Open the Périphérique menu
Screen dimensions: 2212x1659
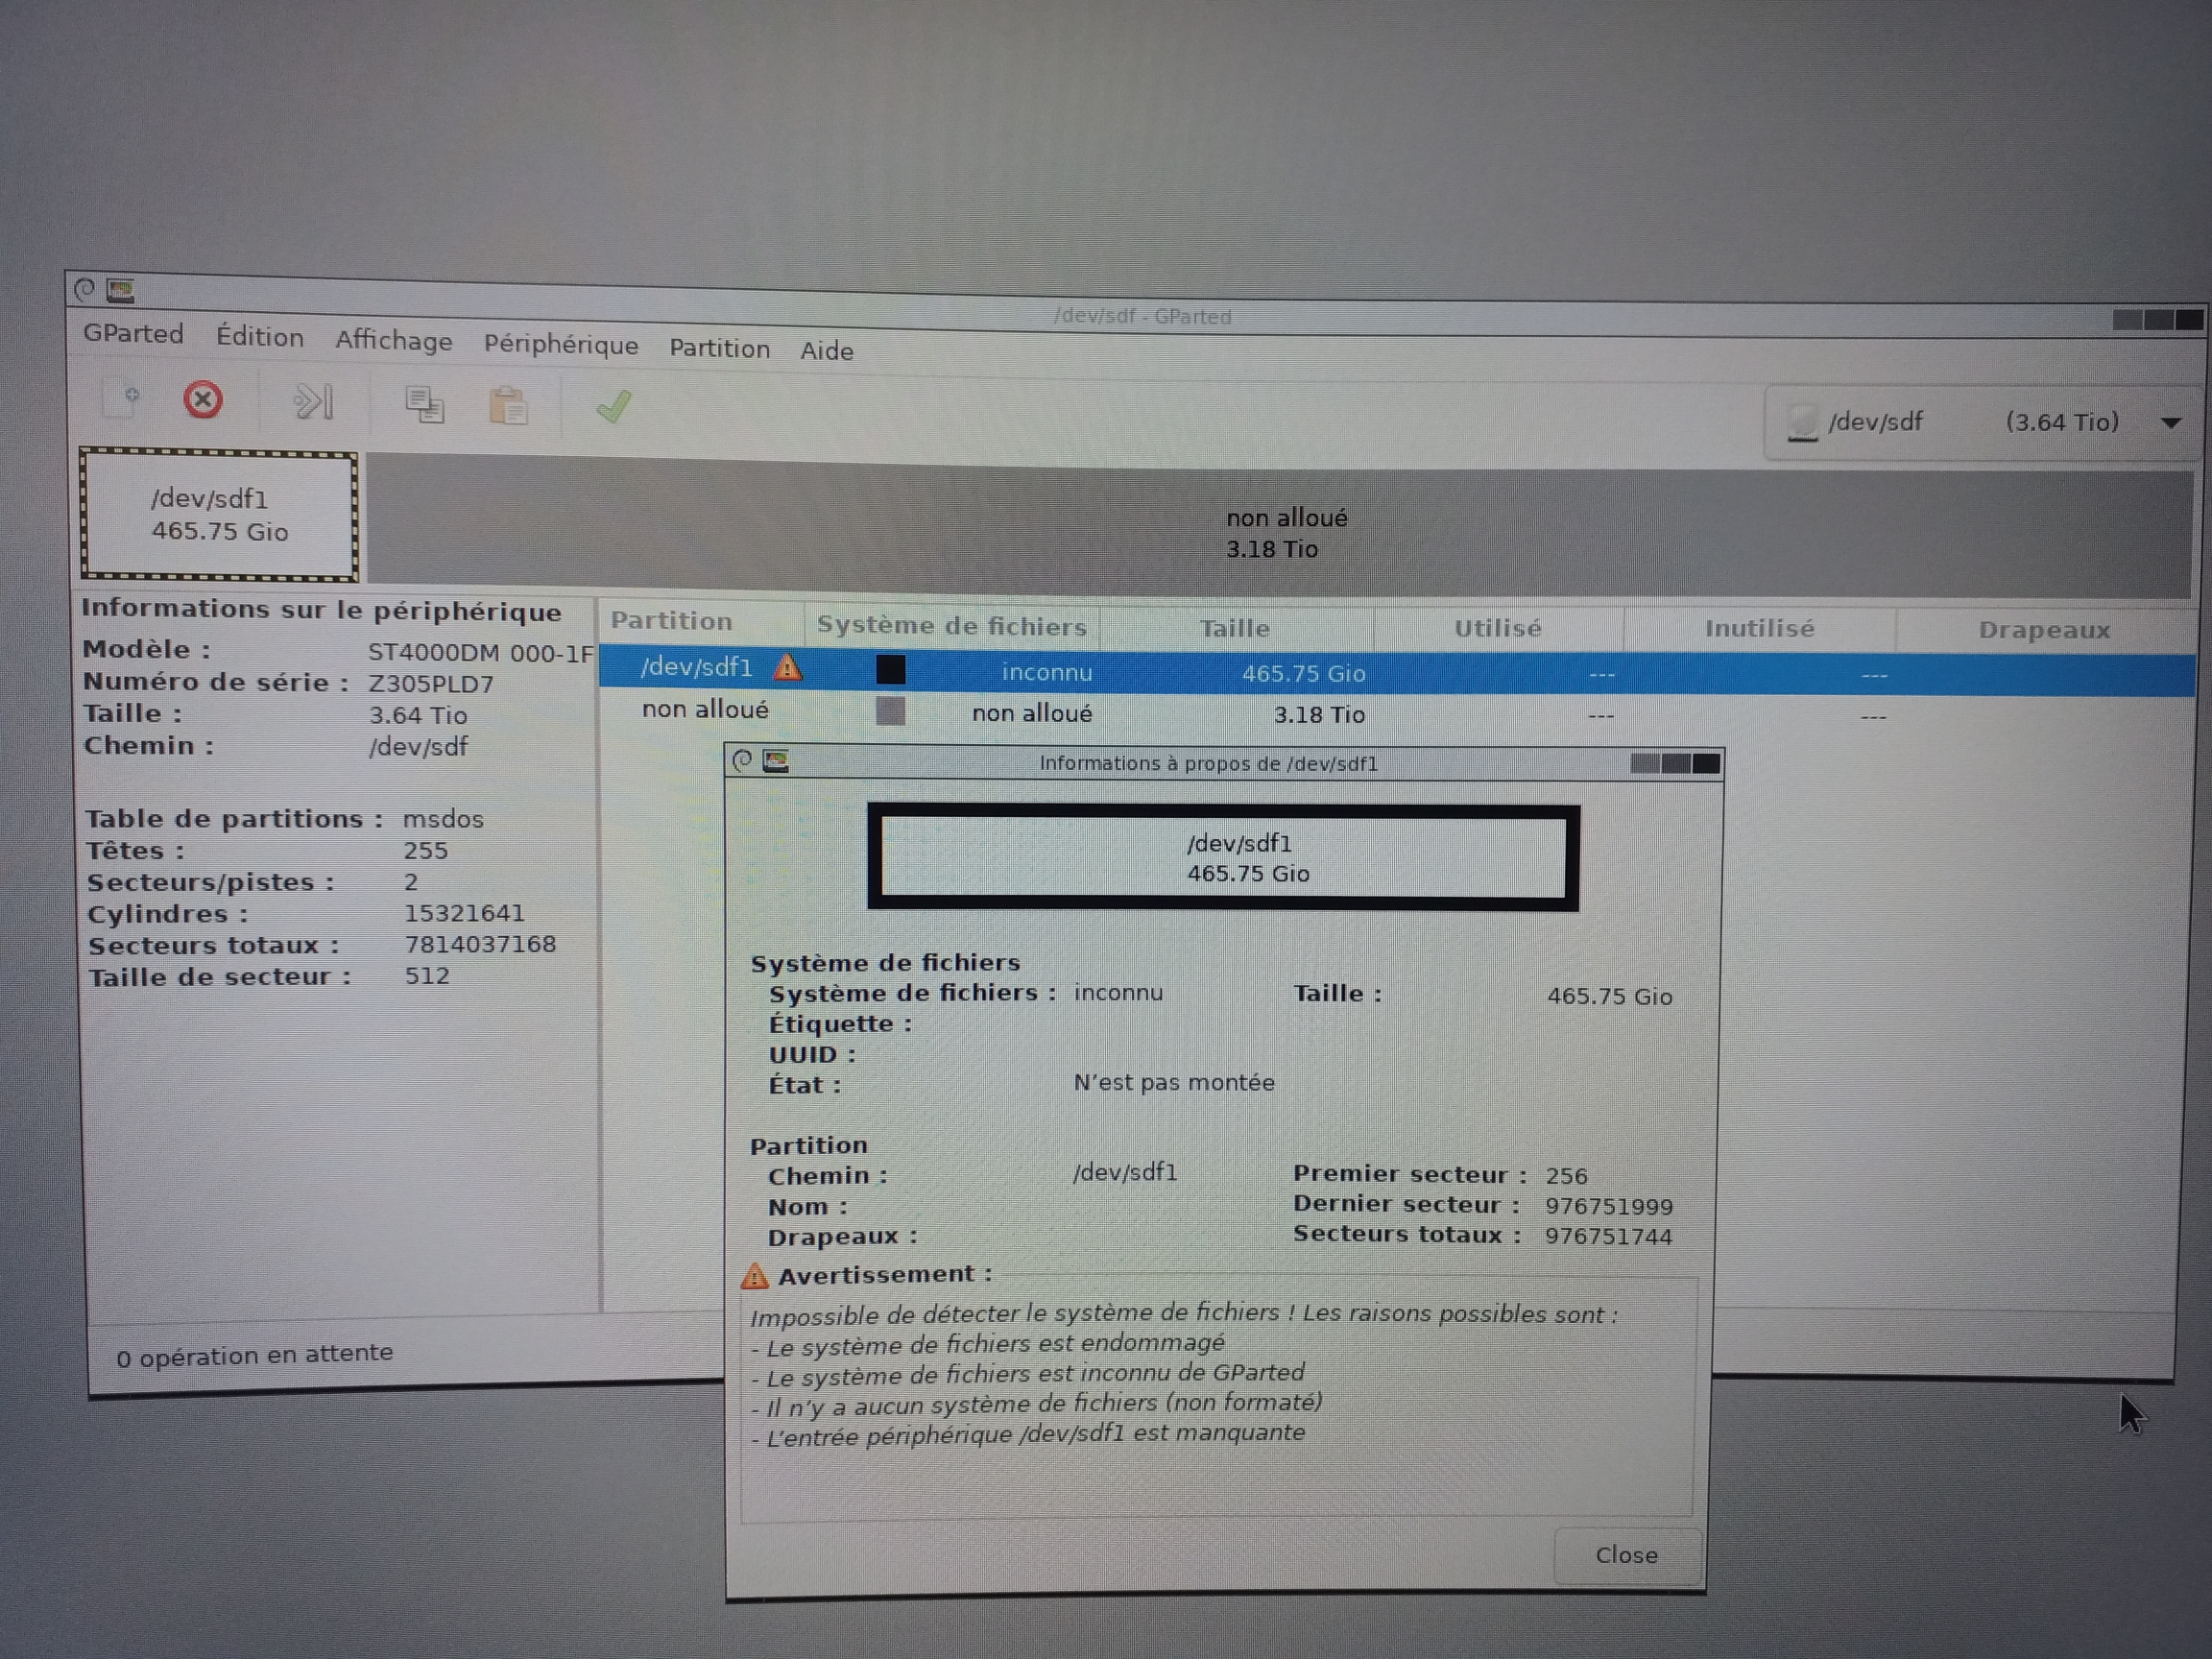pos(560,345)
